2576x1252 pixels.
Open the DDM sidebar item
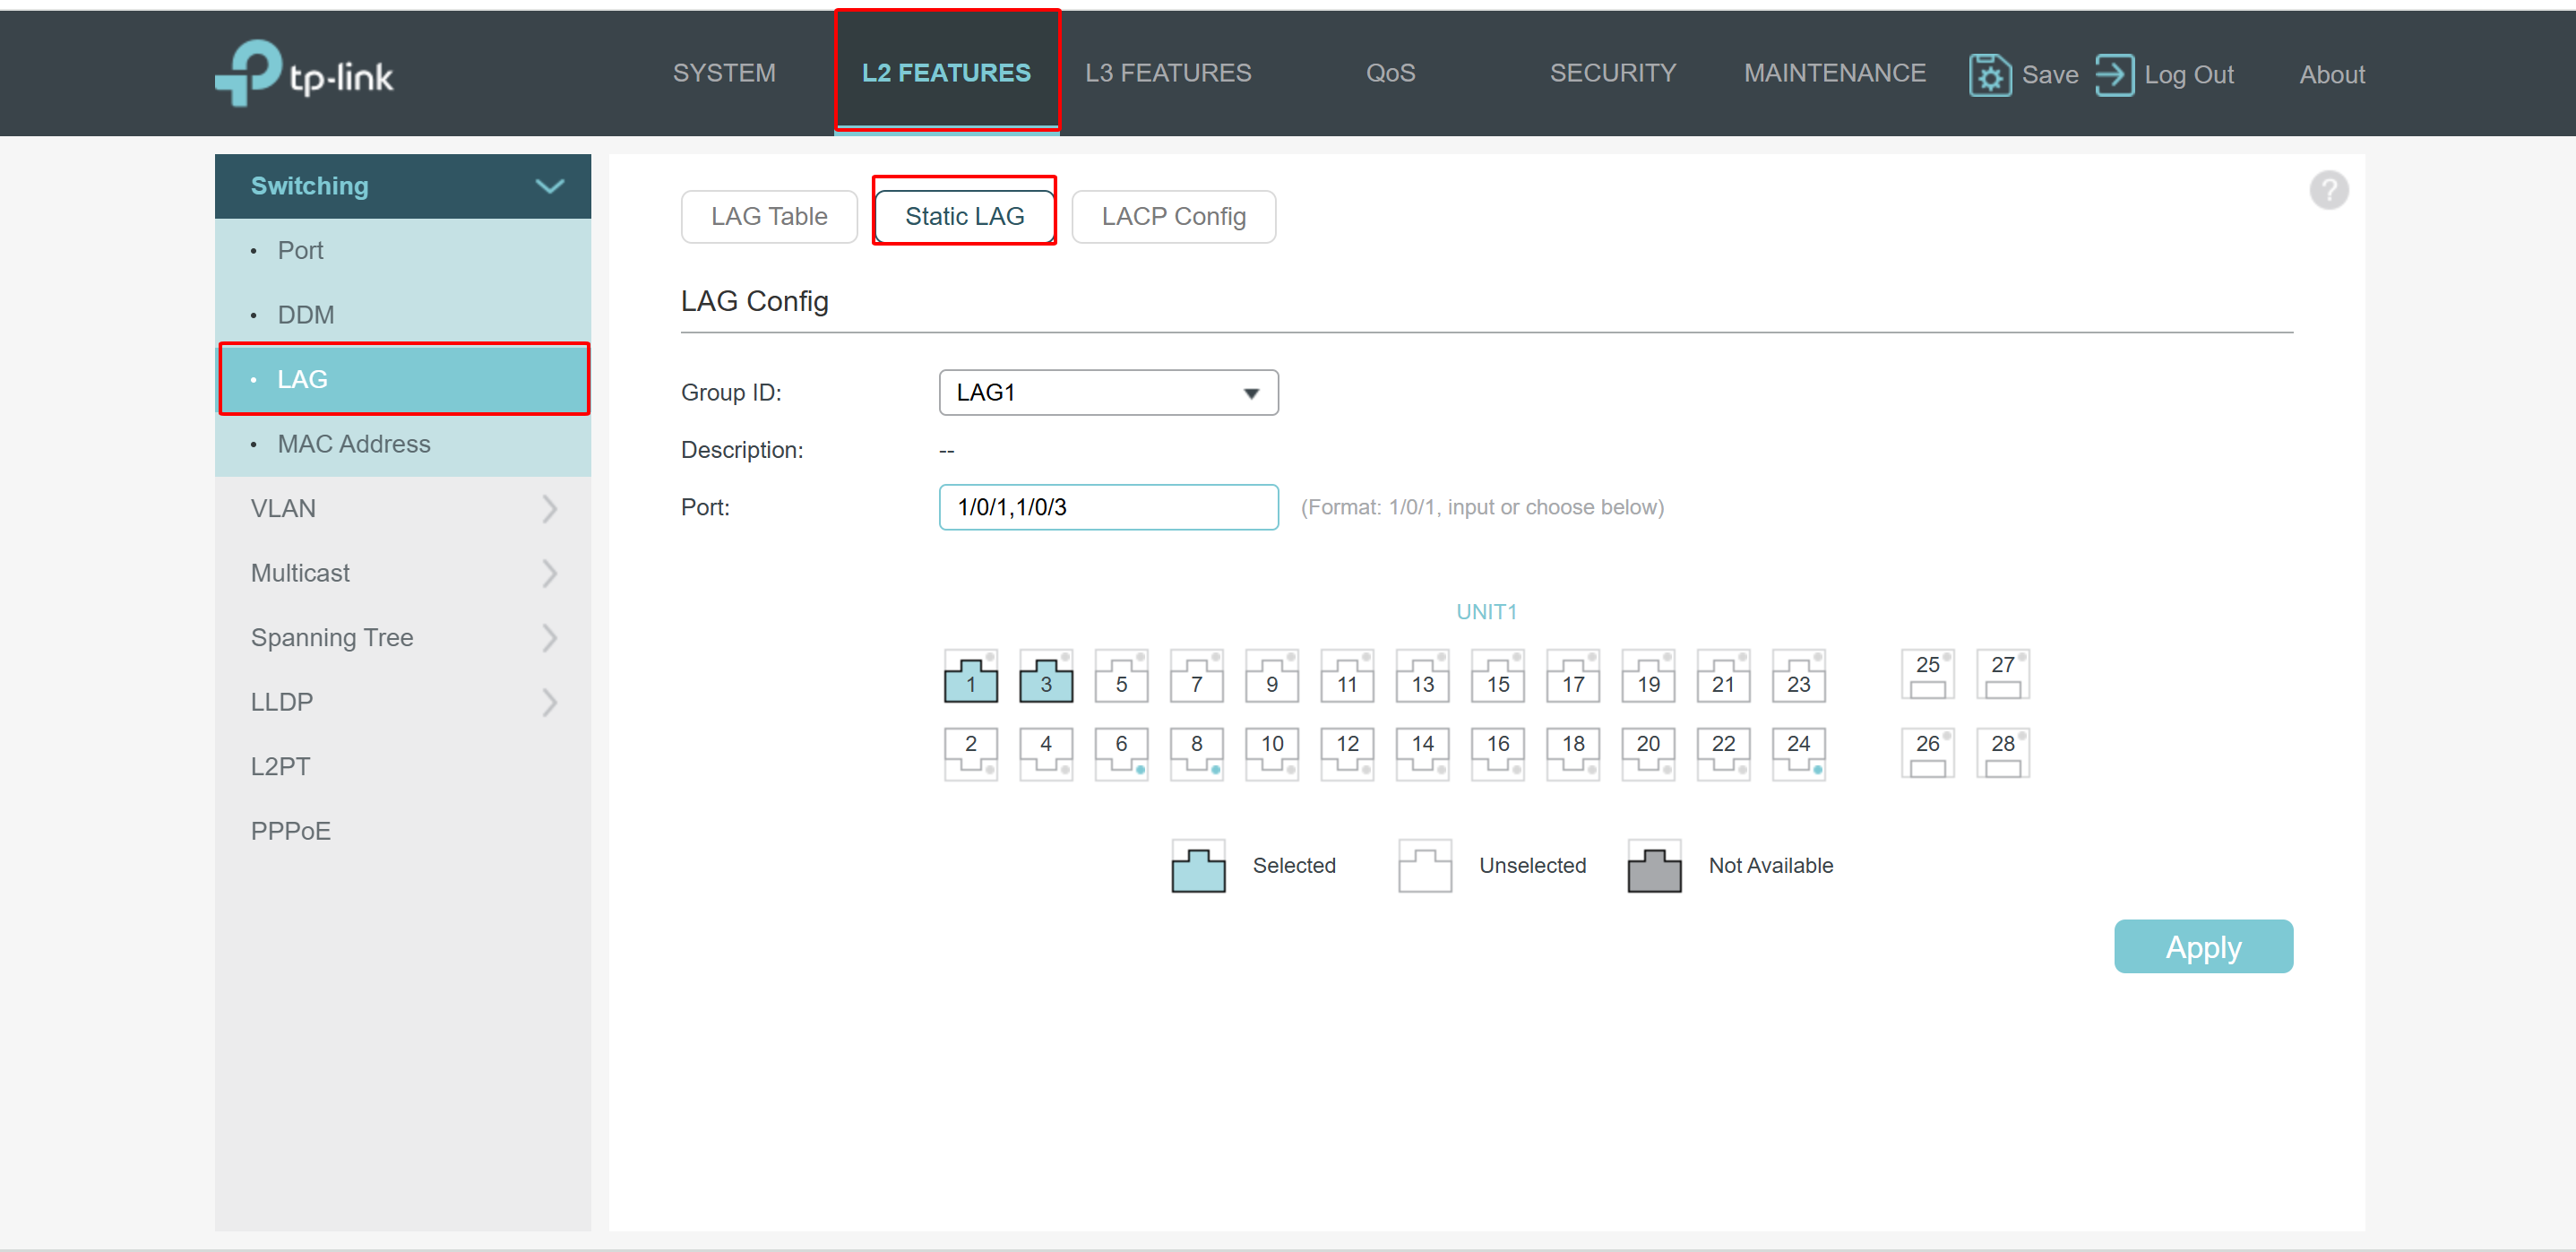(402, 315)
